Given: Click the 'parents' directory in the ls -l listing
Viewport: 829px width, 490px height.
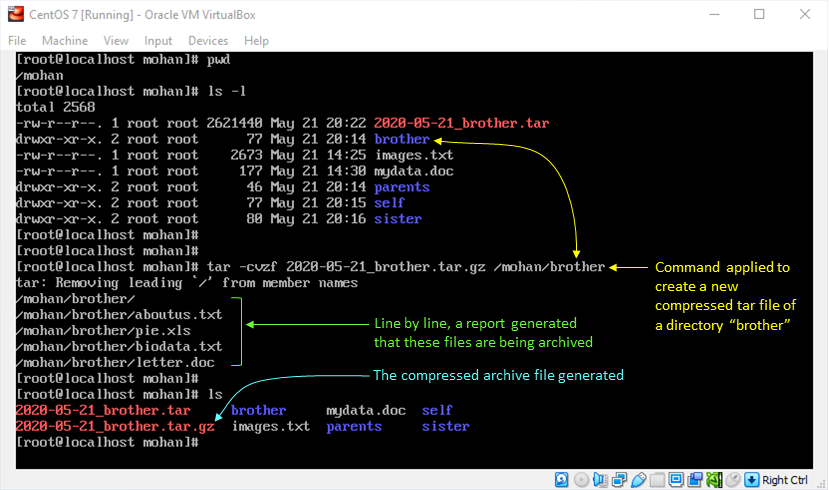Looking at the screenshot, I should coord(402,187).
